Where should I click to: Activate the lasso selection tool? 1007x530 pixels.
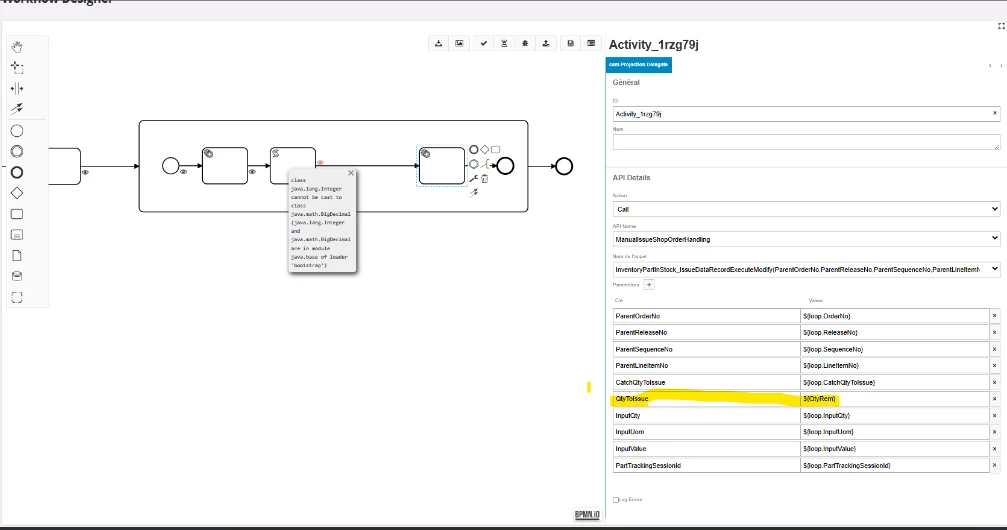tap(17, 68)
